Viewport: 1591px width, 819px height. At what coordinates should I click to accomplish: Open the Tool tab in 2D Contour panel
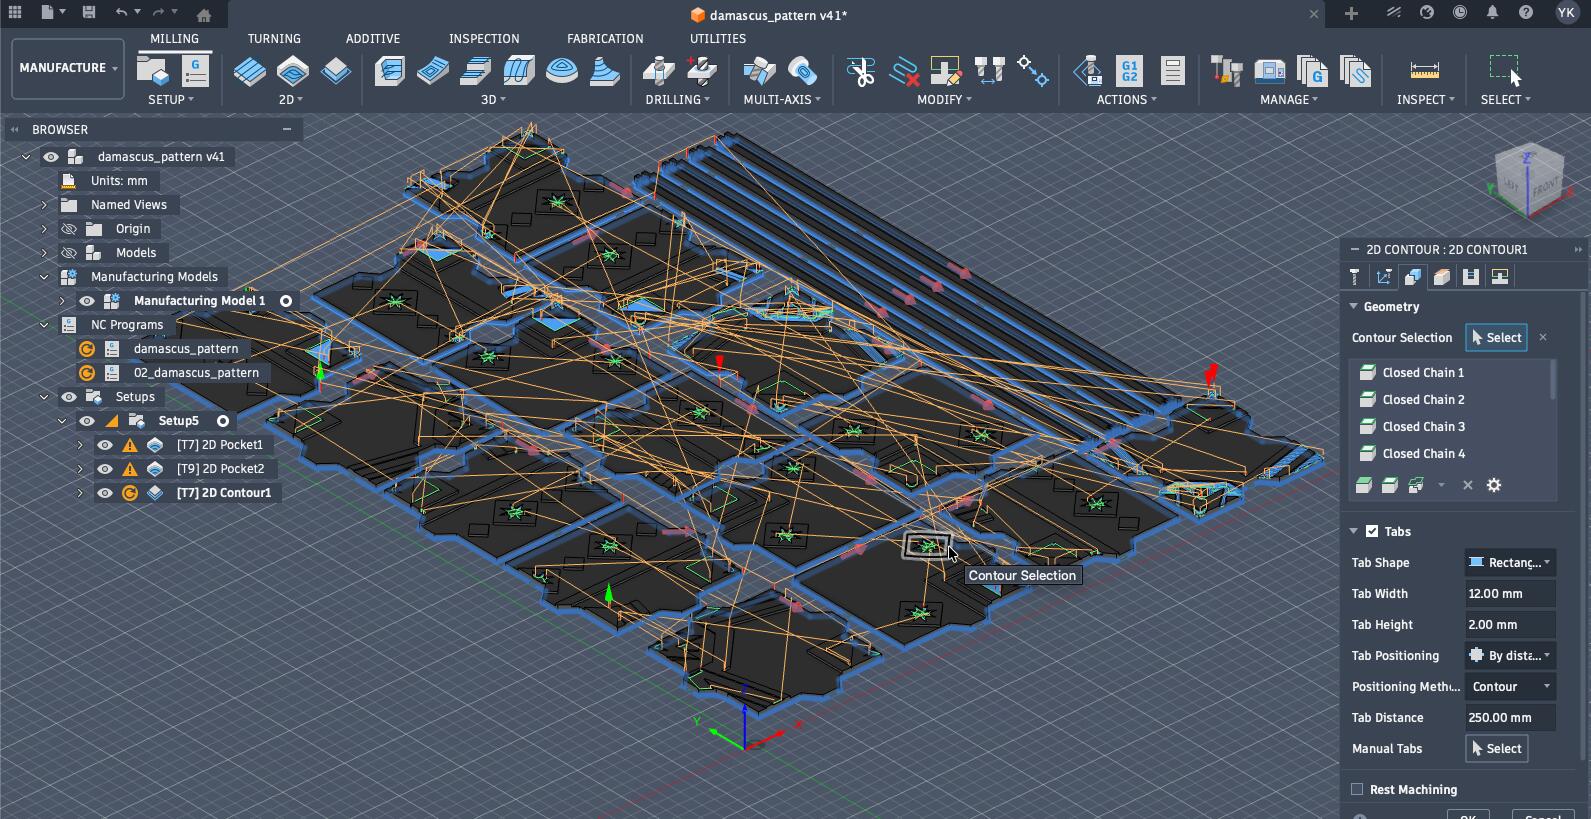click(x=1355, y=277)
